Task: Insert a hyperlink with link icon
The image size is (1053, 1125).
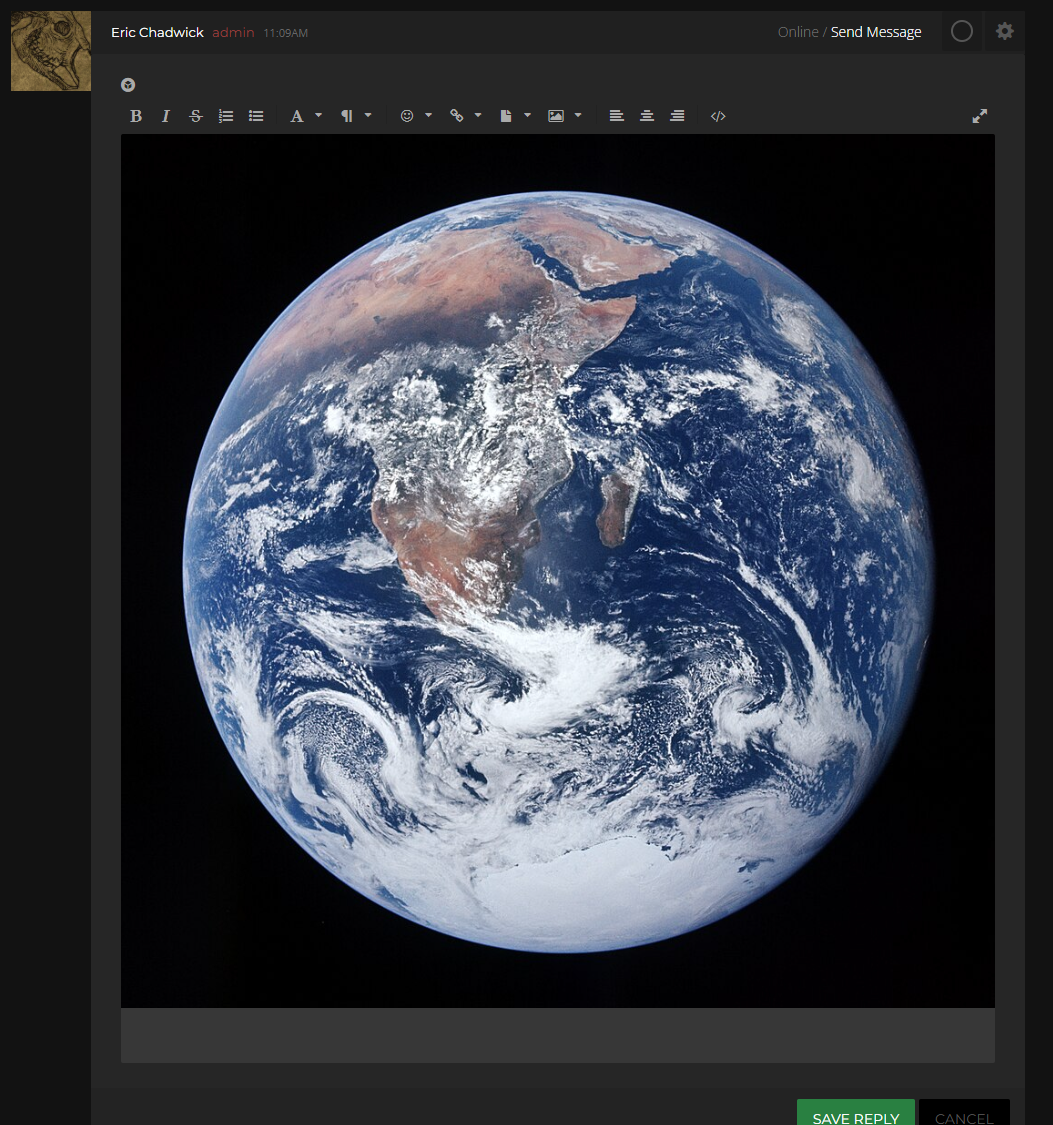Action: pos(456,116)
